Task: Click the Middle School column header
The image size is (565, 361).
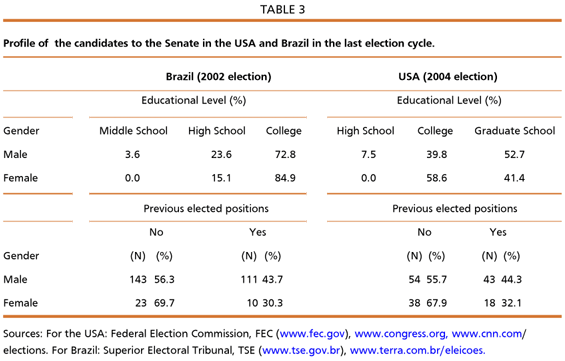Action: point(133,131)
